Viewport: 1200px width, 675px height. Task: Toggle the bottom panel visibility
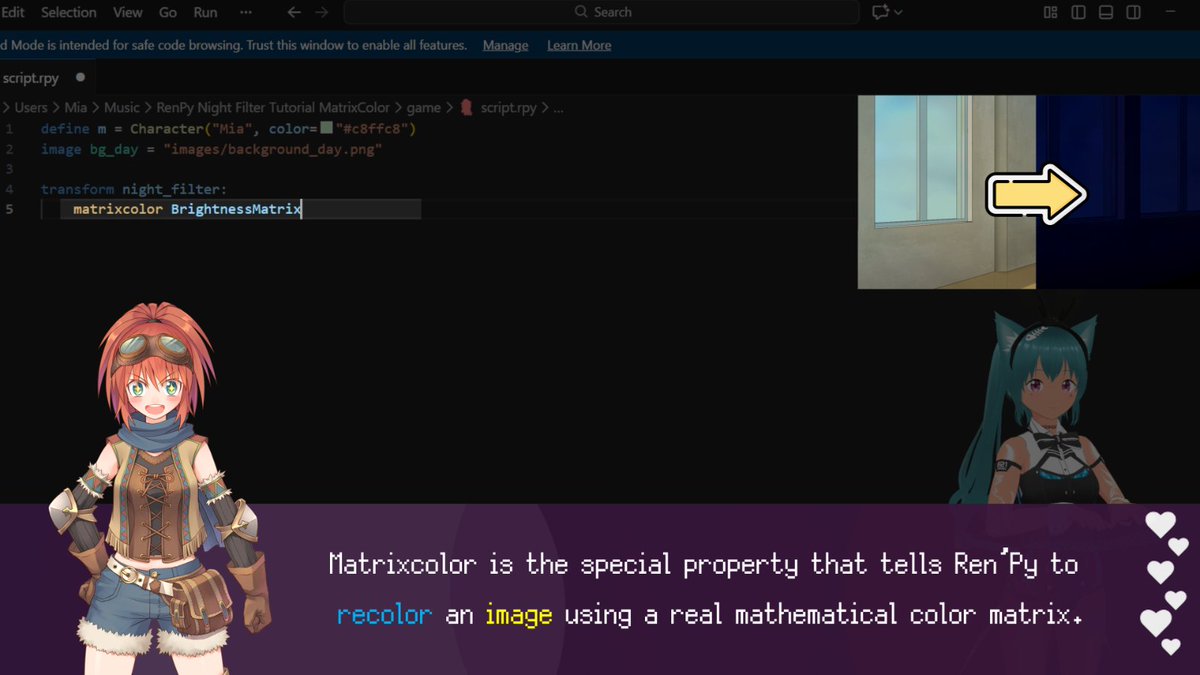click(1106, 12)
